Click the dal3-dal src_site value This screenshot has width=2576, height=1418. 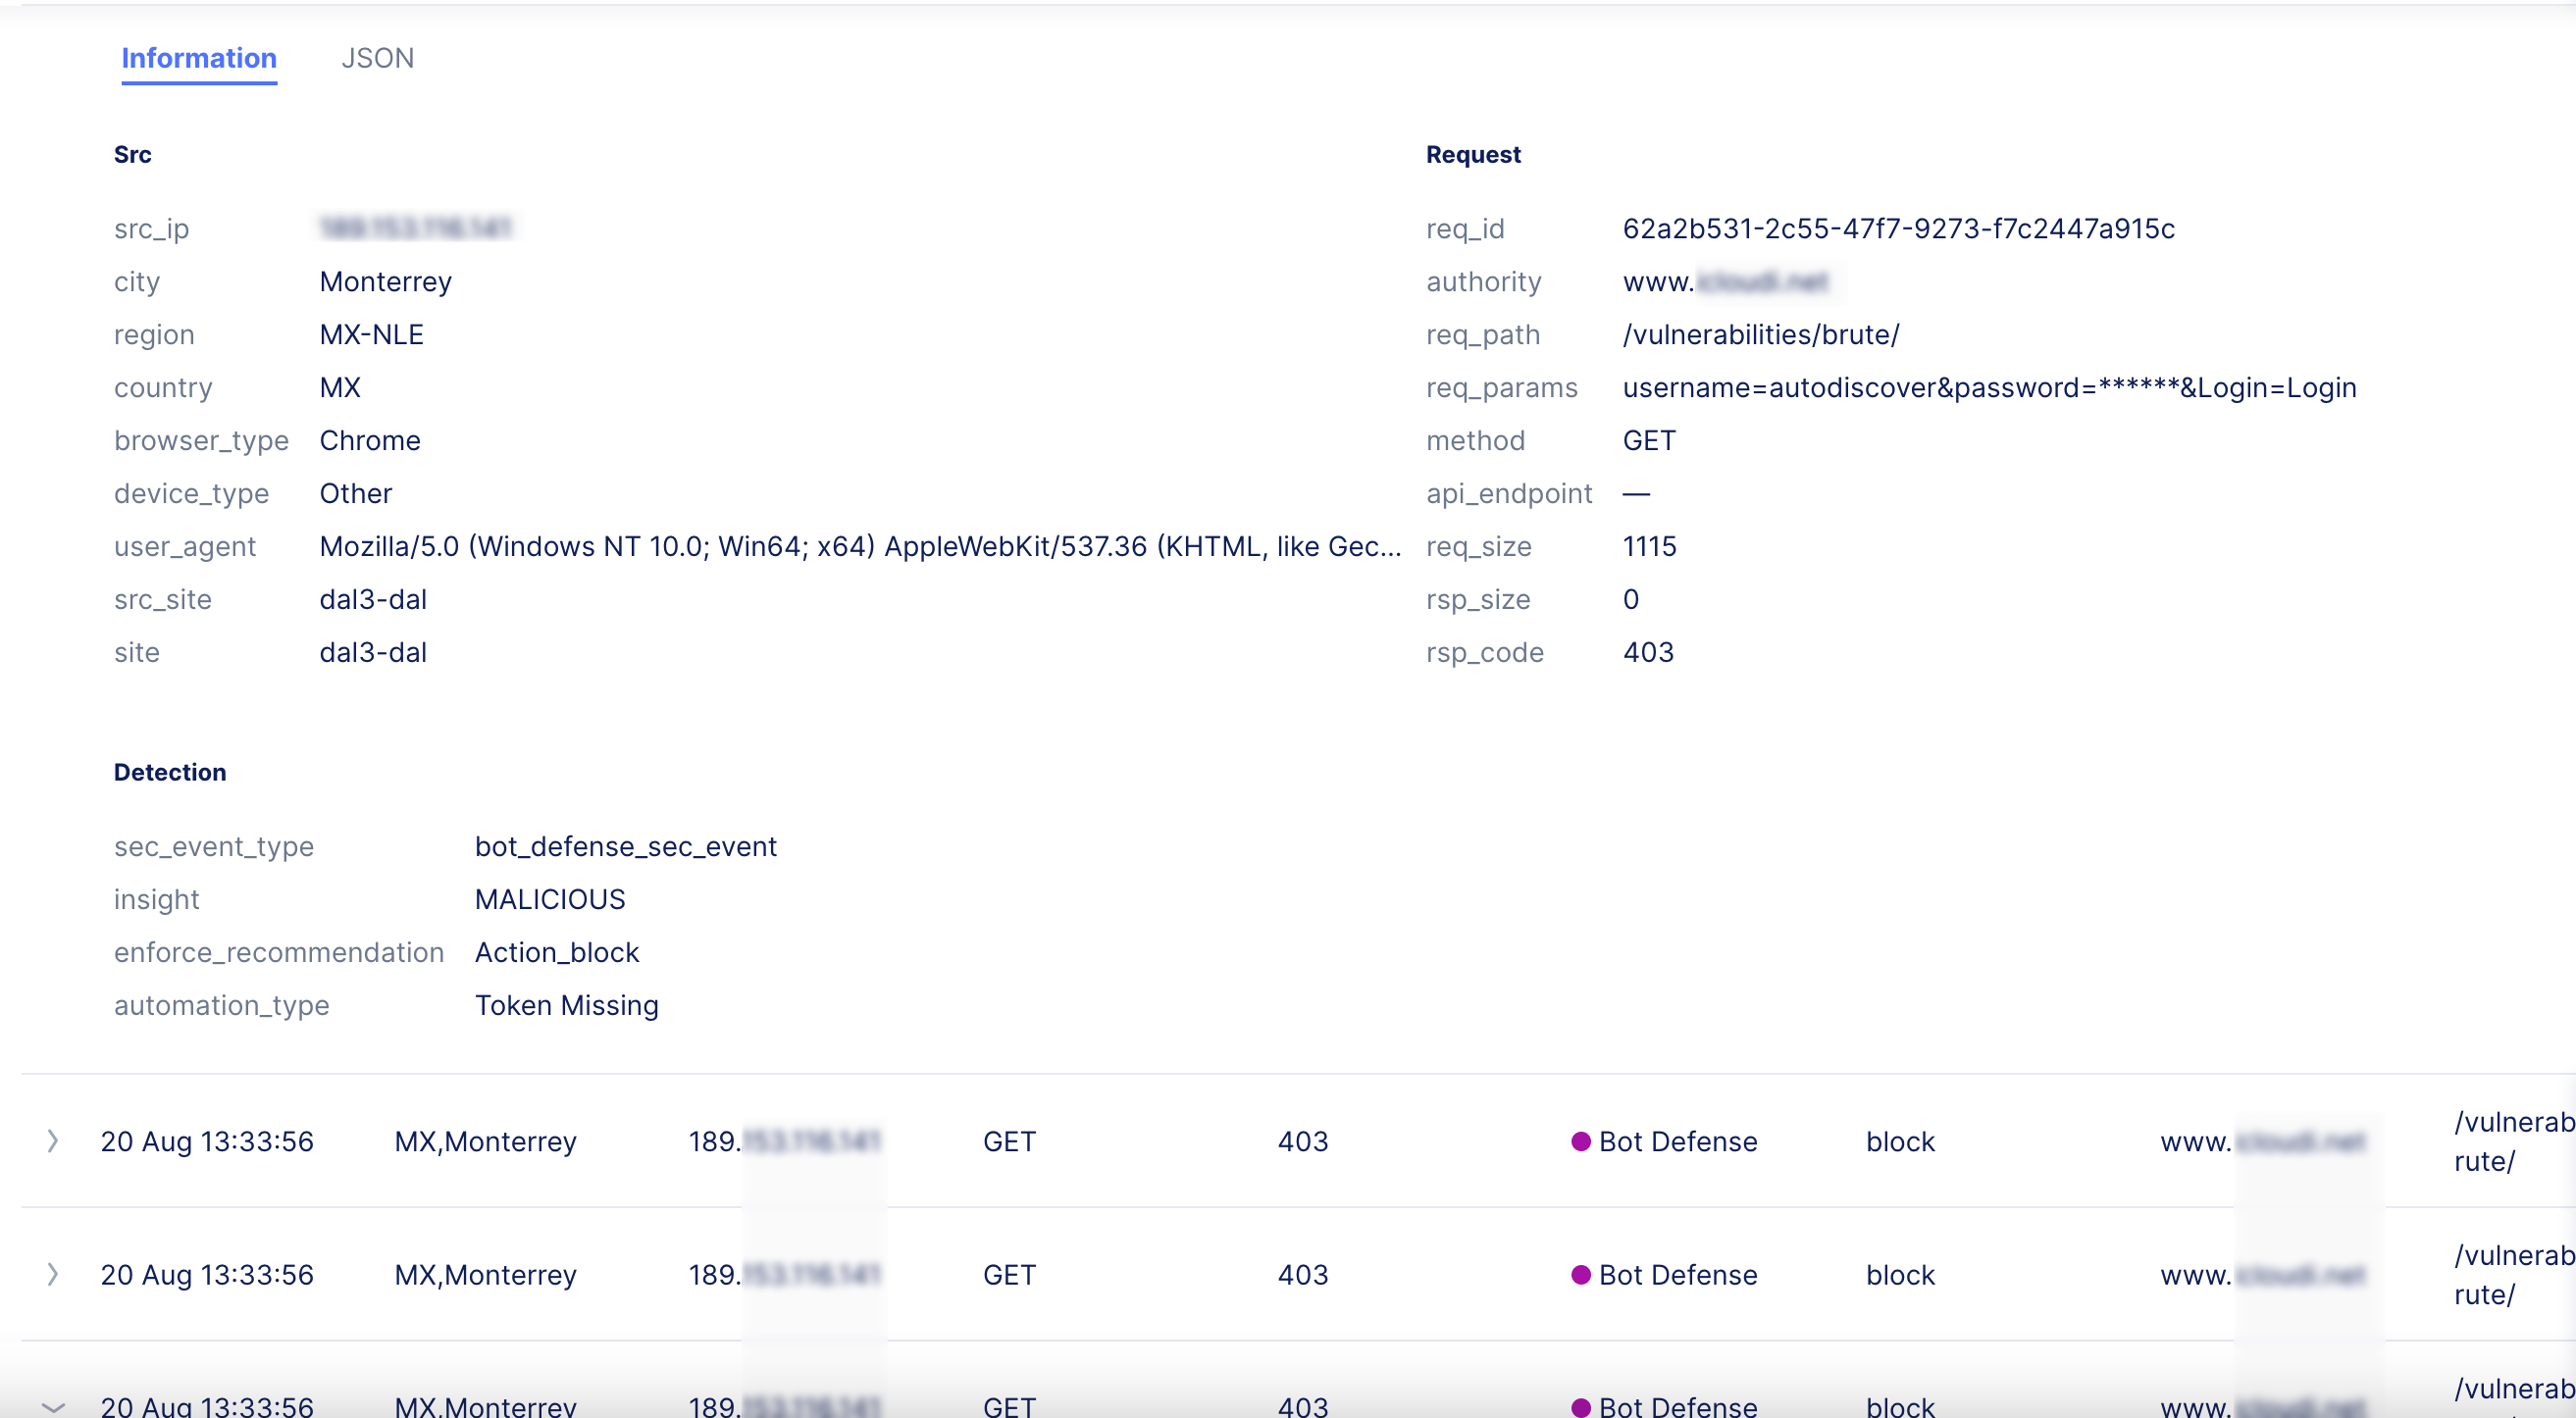[x=373, y=599]
